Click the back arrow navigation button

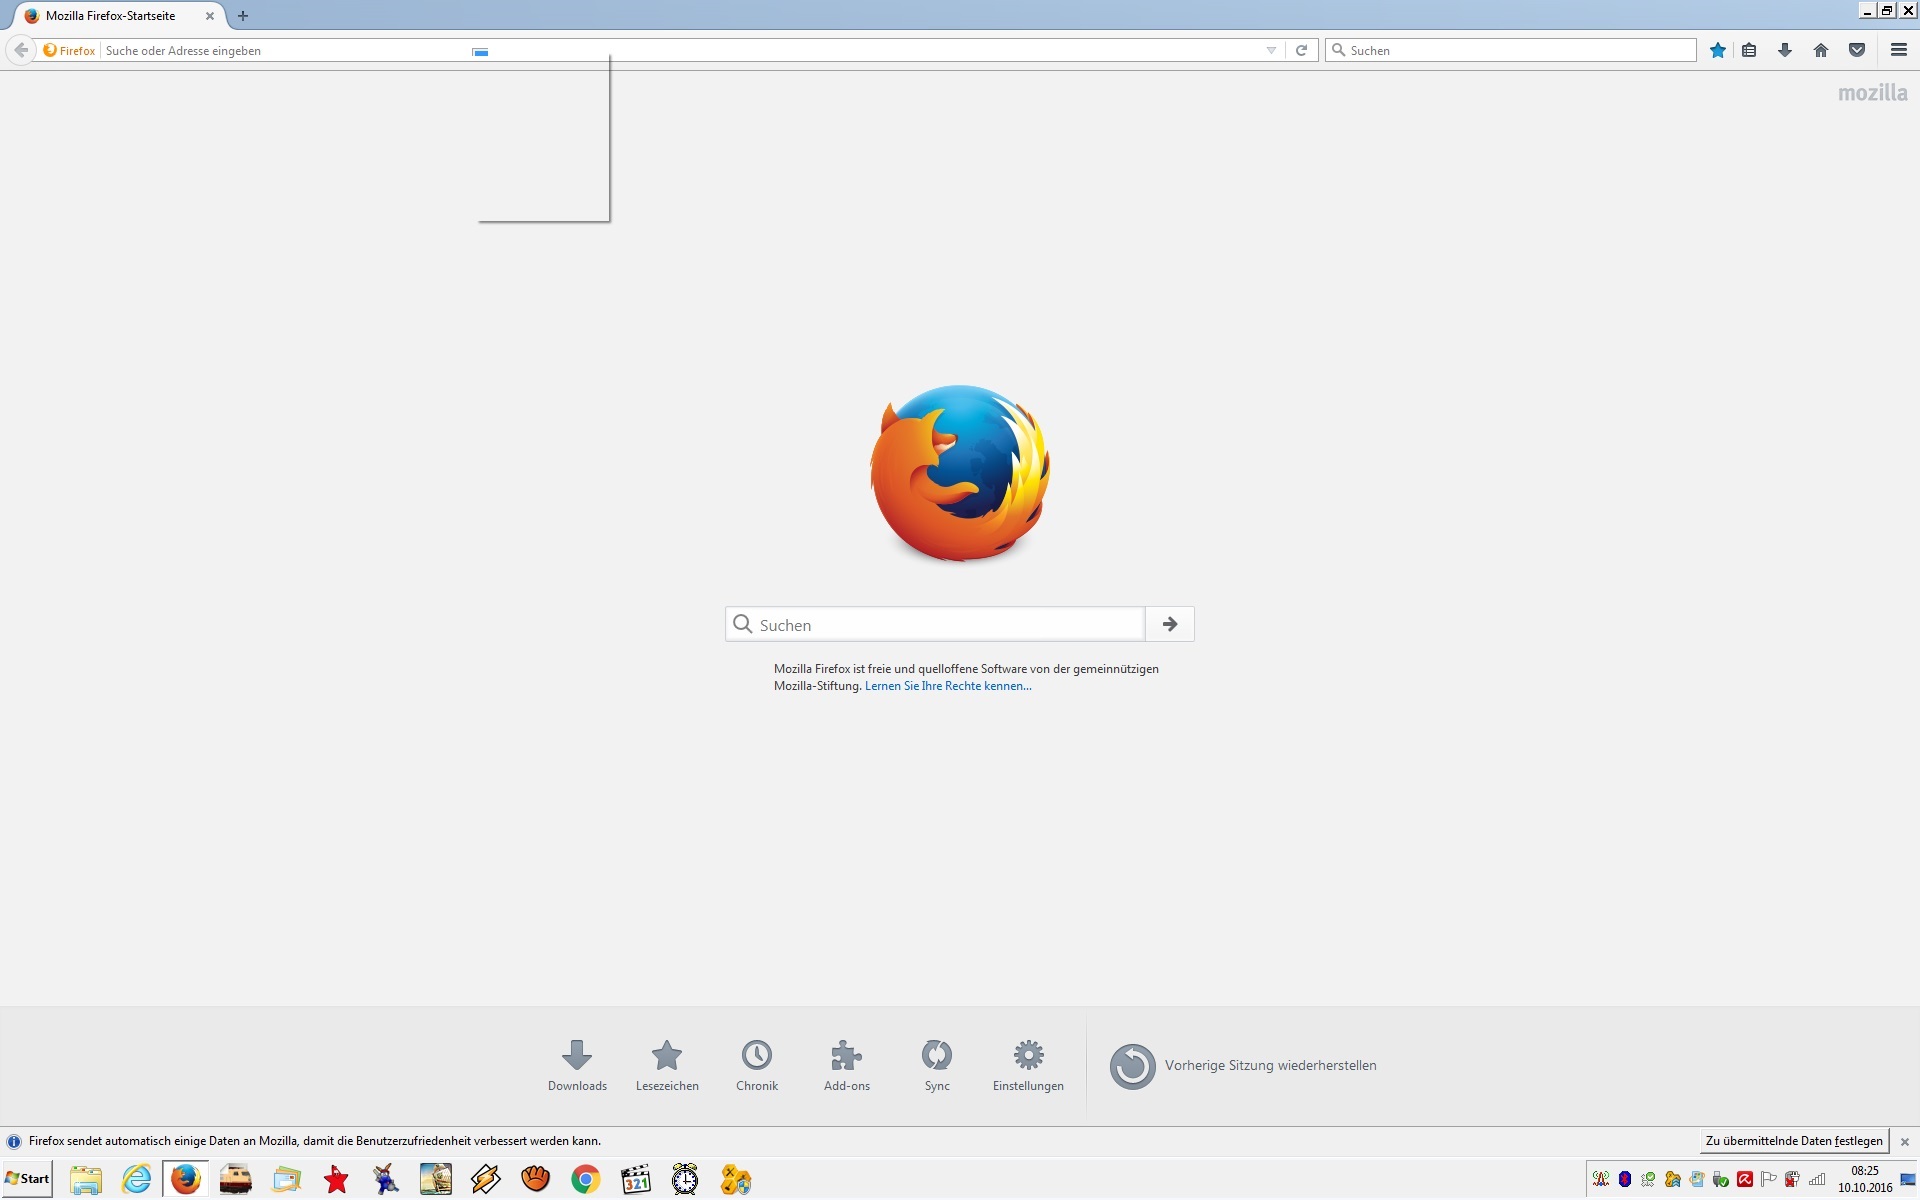[21, 50]
